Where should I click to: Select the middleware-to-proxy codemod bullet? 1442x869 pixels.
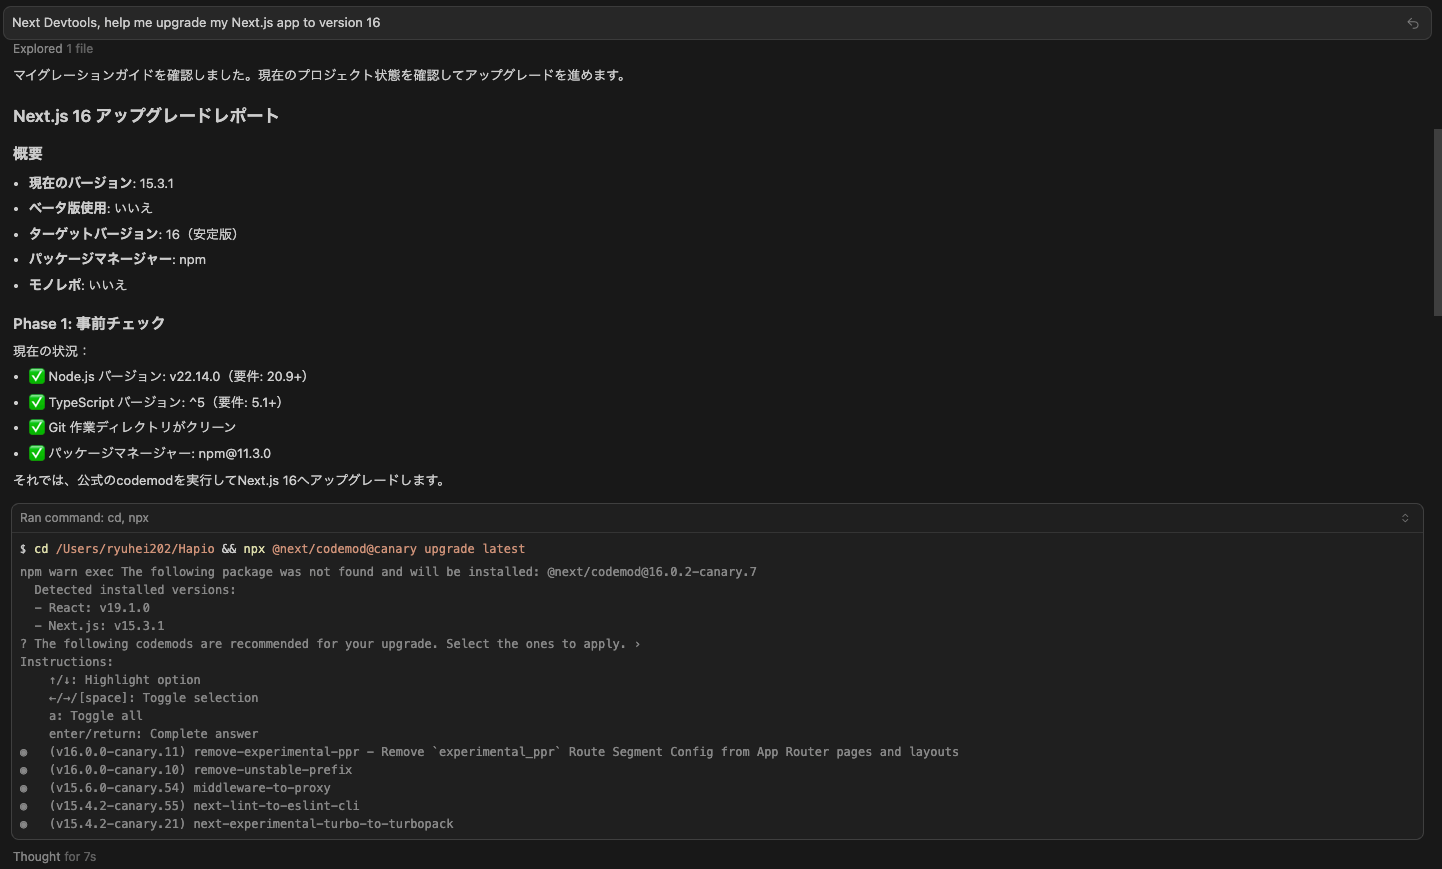[x=24, y=788]
